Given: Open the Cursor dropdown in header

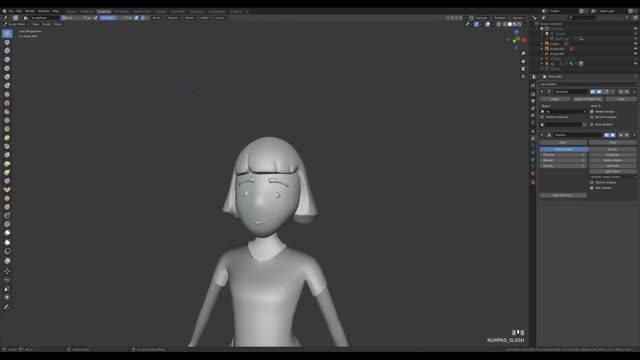Looking at the screenshot, I should [x=221, y=18].
